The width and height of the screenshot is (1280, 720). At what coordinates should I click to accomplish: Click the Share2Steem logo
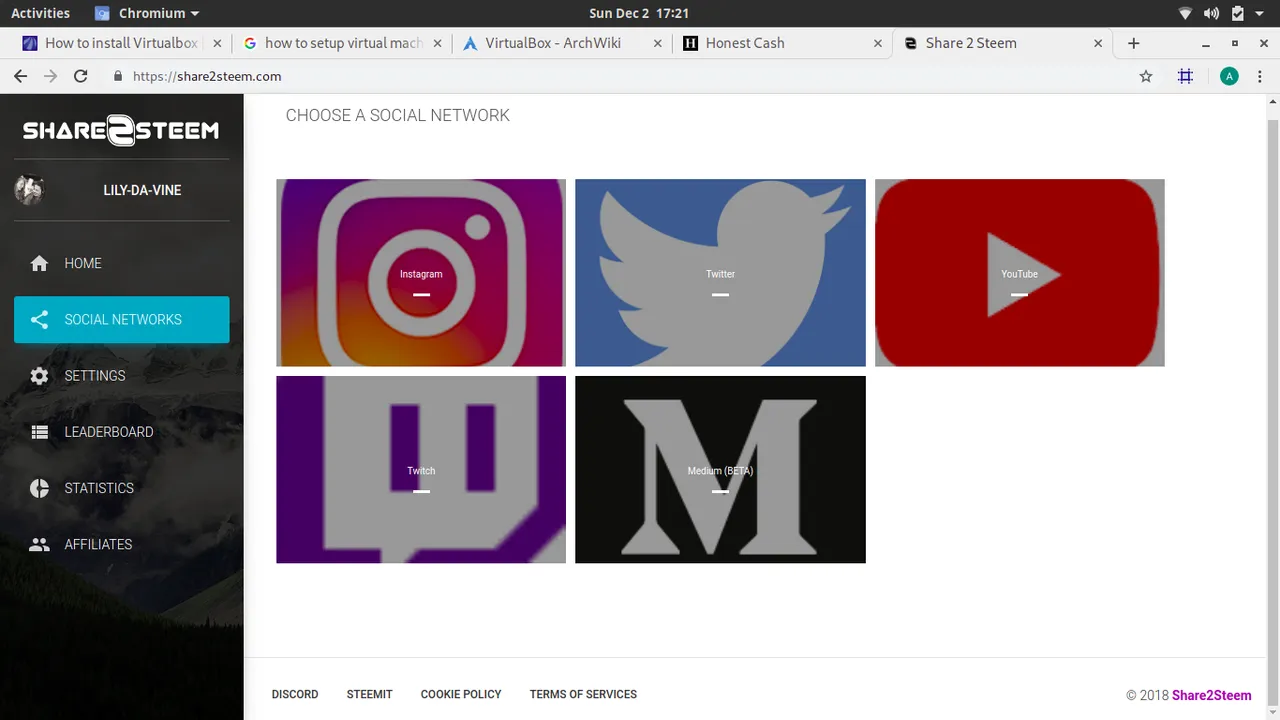121,130
